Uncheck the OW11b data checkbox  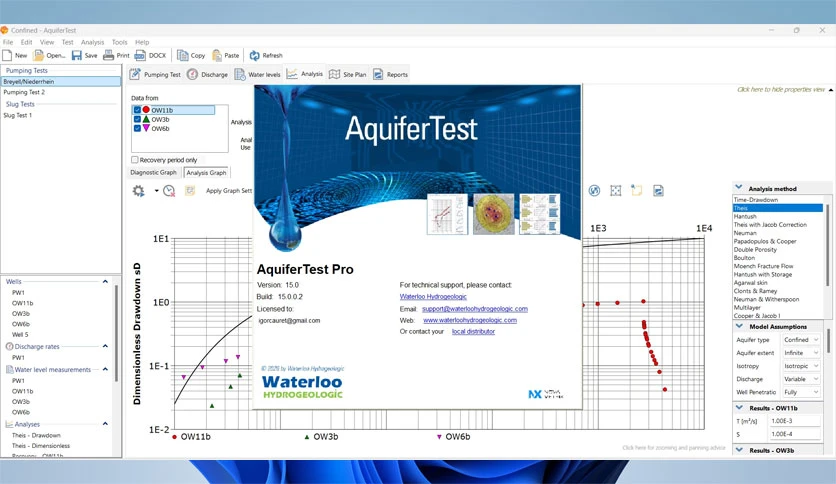coord(137,110)
